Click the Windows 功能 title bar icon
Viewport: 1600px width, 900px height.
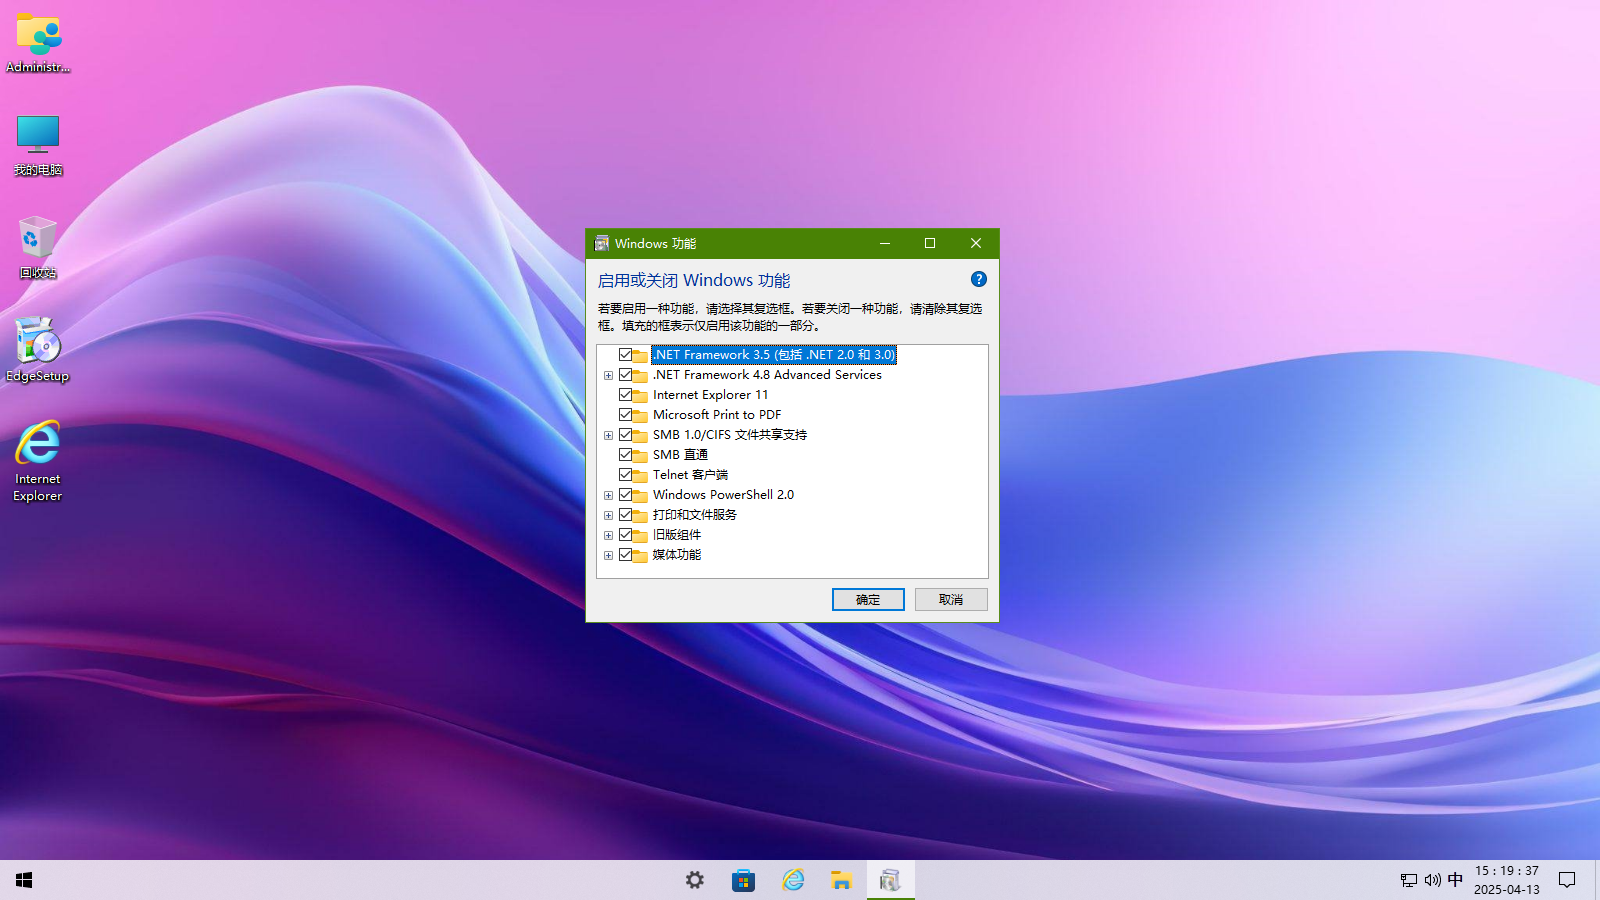pos(602,243)
